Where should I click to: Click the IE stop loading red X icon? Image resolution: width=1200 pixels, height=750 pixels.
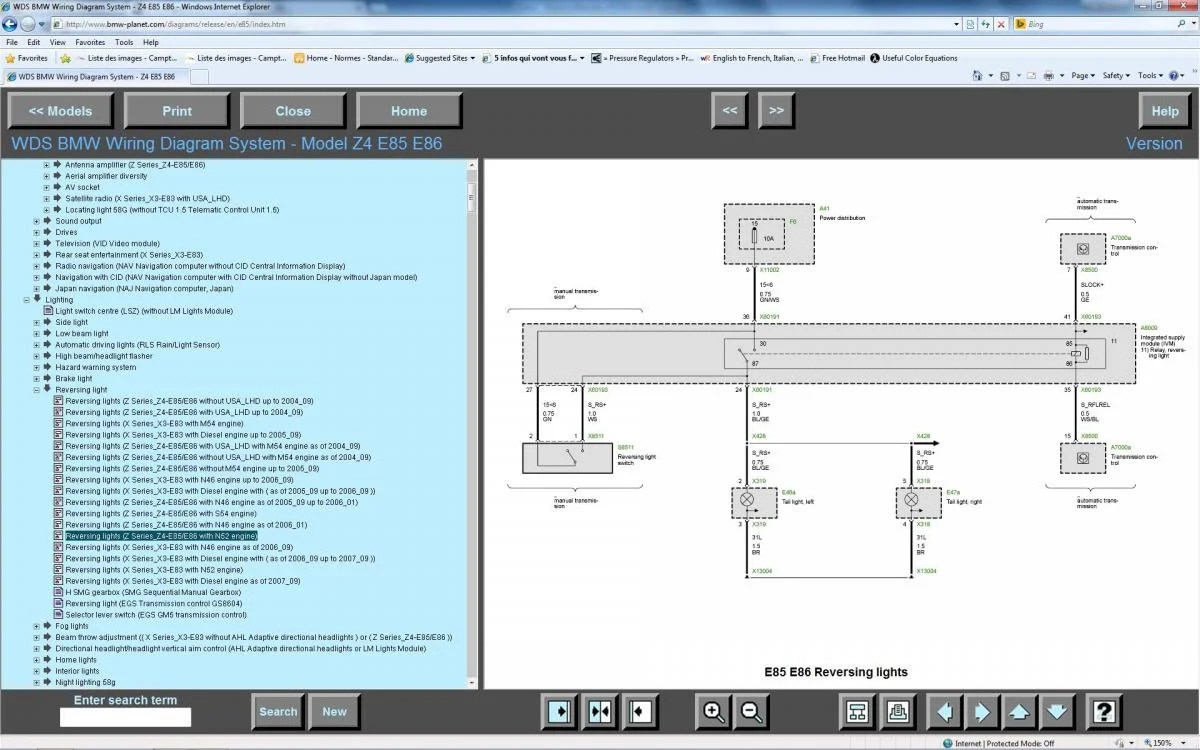[x=1001, y=23]
